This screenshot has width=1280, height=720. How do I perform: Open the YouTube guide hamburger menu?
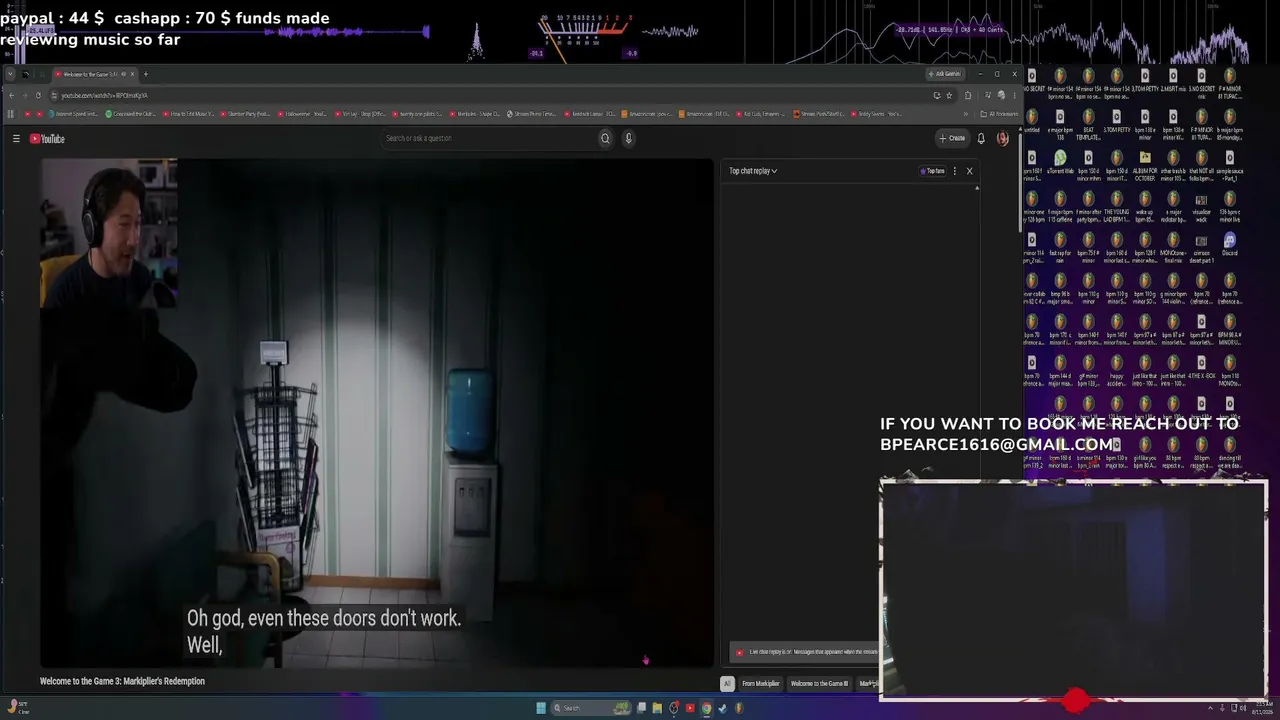click(16, 139)
